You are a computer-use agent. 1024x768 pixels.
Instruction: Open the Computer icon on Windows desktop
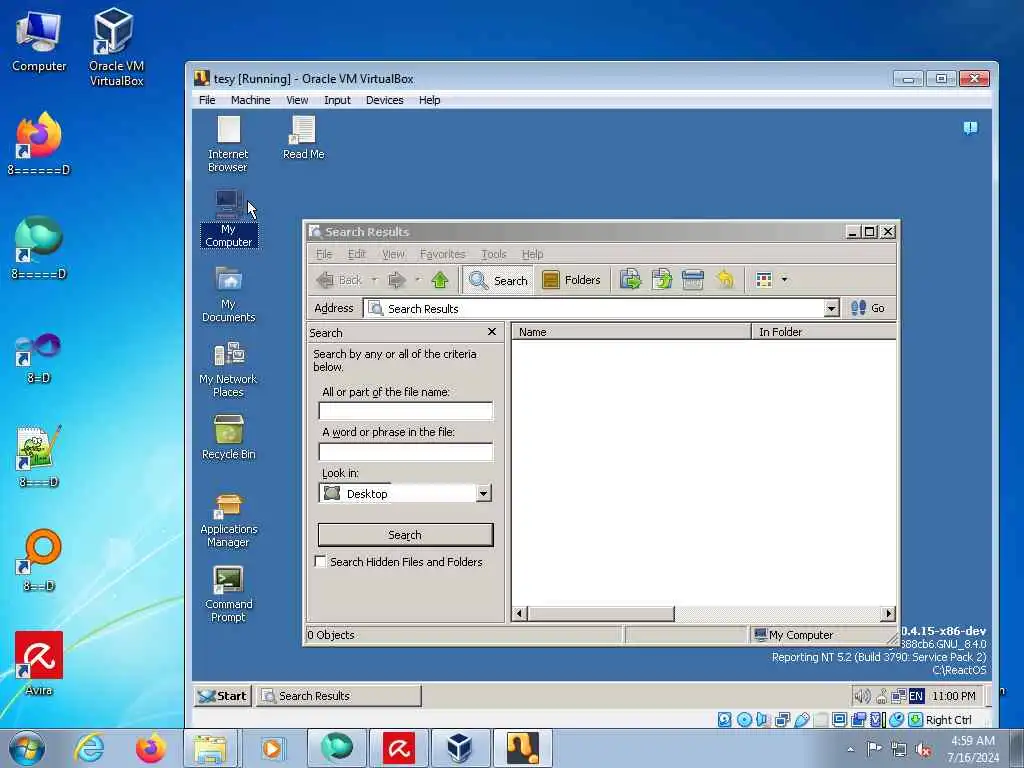coord(39,40)
